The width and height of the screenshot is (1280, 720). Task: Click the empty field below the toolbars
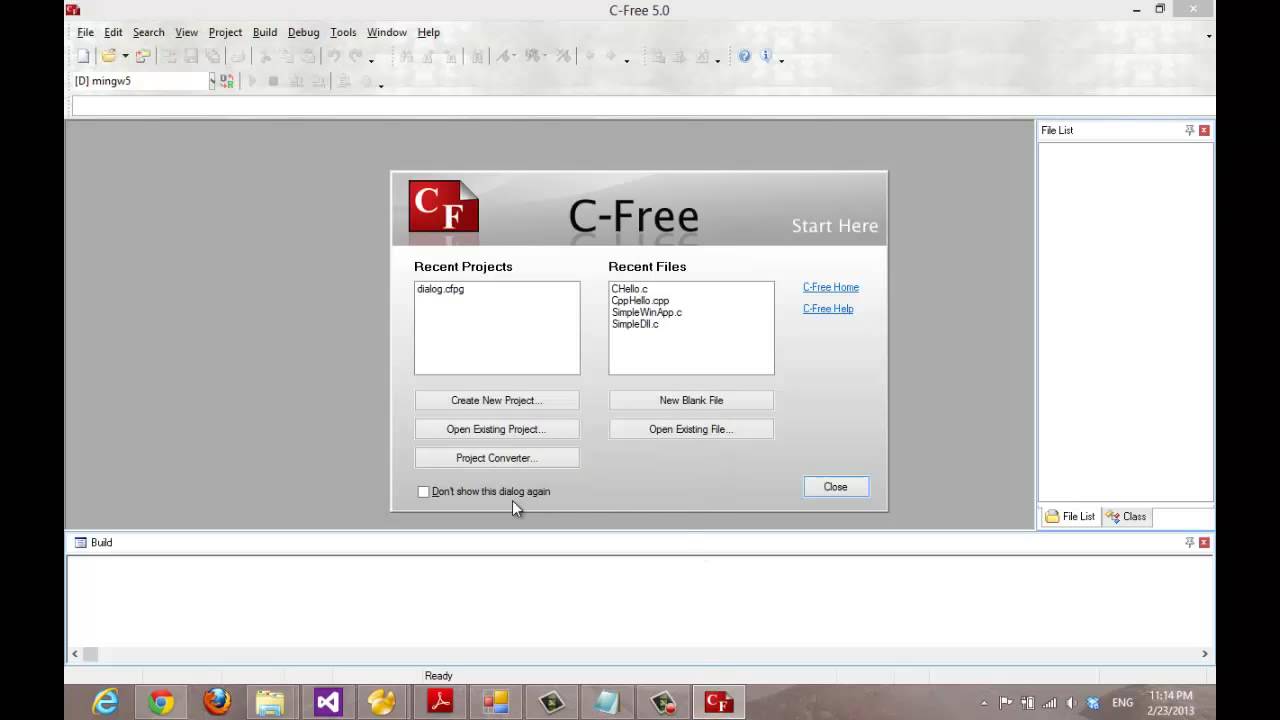click(x=643, y=106)
